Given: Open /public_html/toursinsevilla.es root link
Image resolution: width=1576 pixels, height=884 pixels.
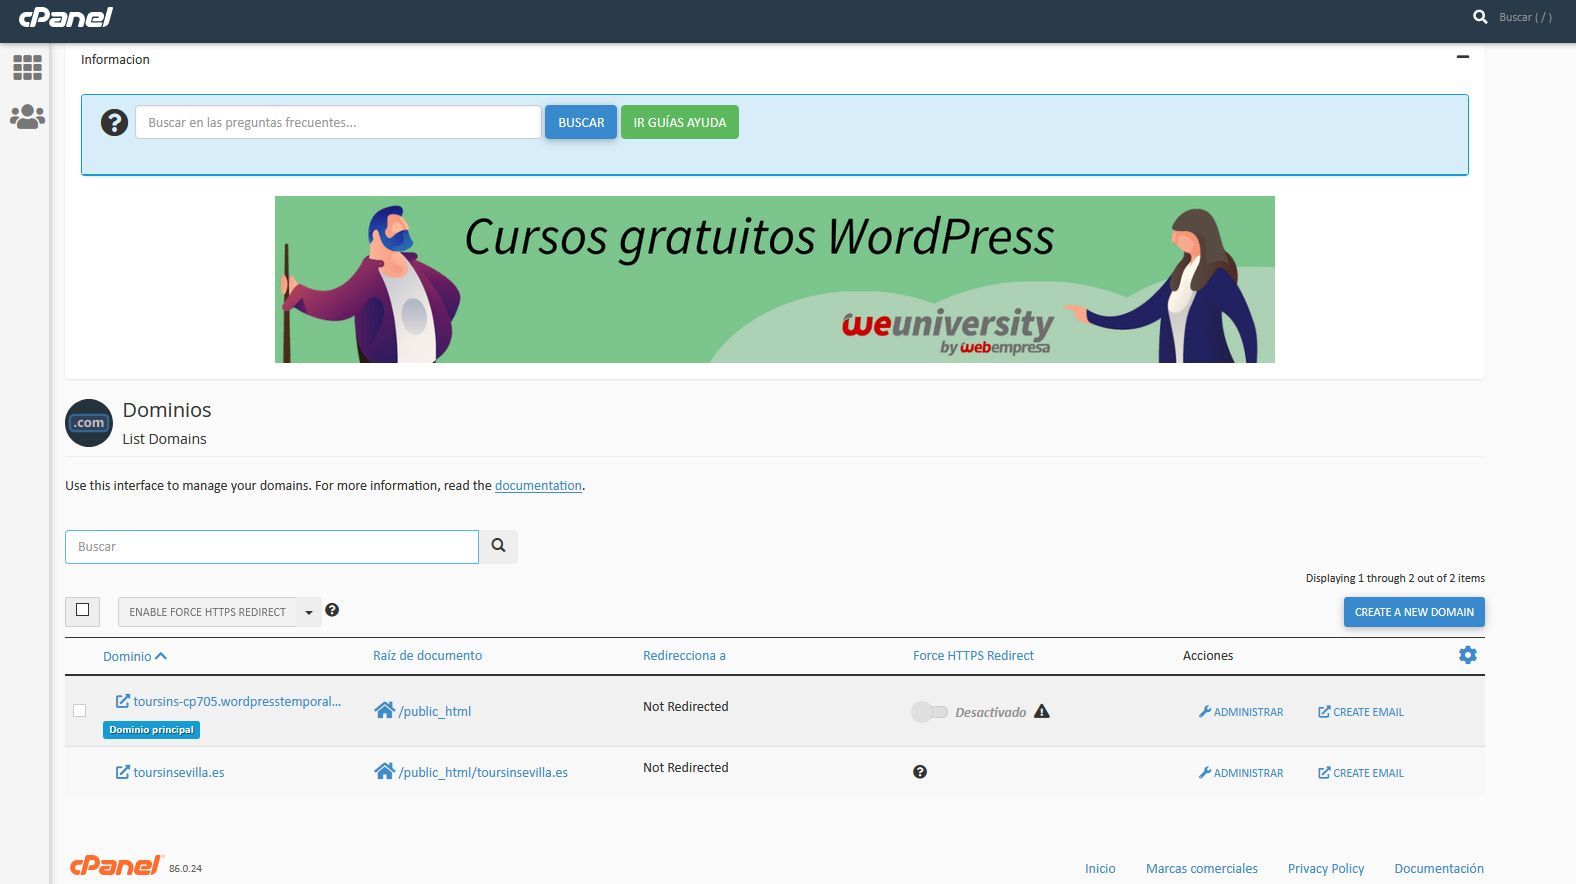Looking at the screenshot, I should pyautogui.click(x=483, y=773).
